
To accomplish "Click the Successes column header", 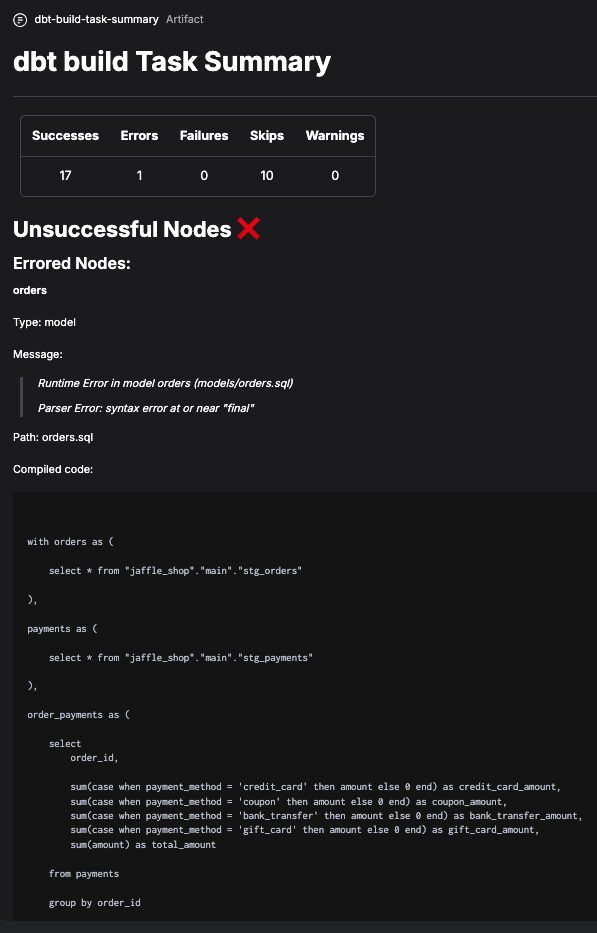I will (x=65, y=136).
